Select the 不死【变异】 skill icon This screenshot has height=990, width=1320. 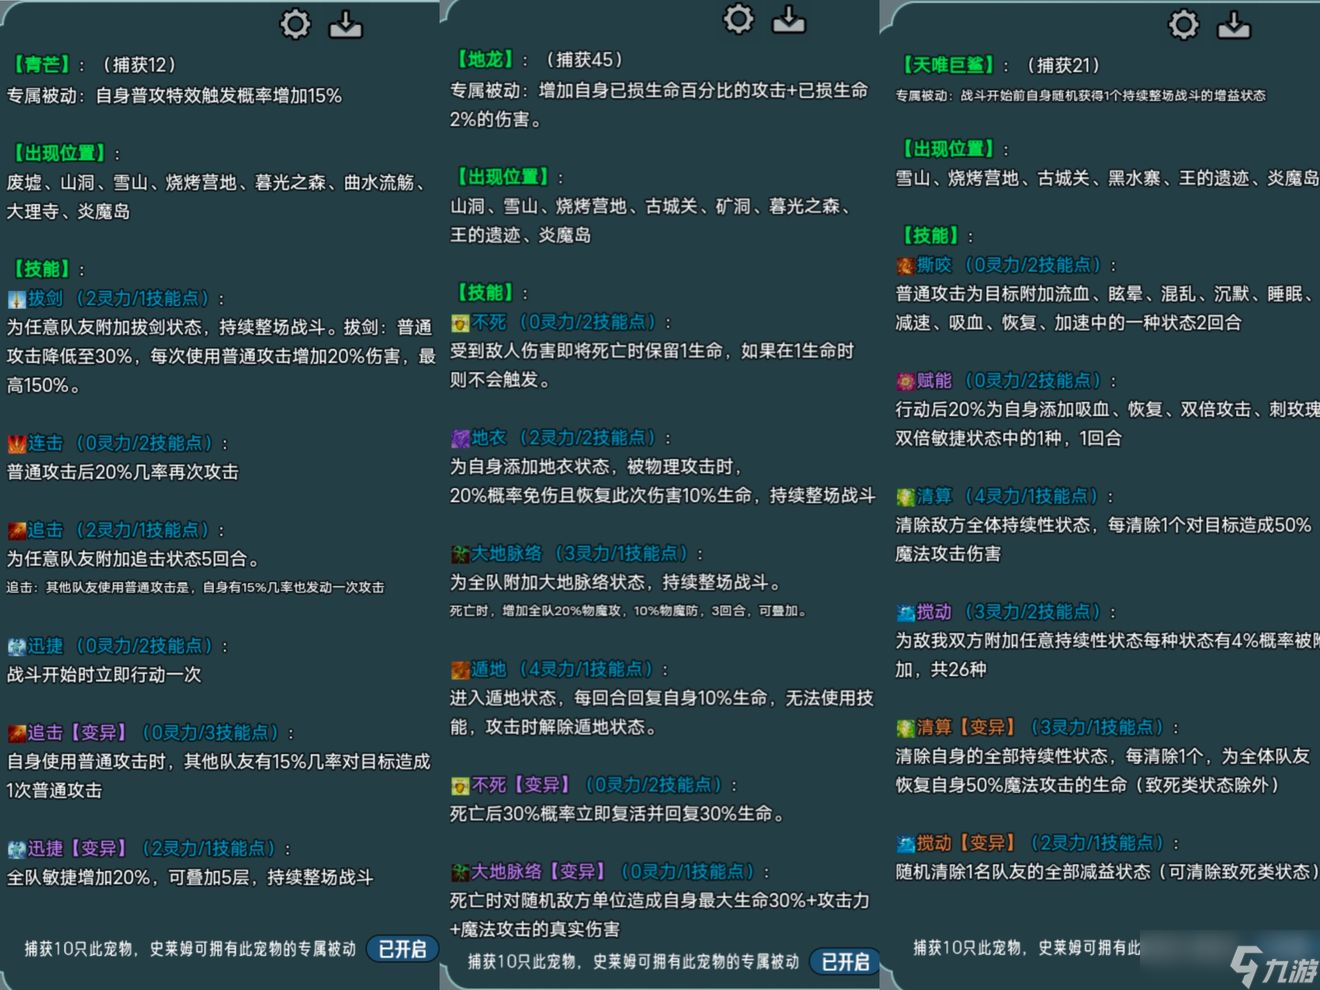coord(460,786)
